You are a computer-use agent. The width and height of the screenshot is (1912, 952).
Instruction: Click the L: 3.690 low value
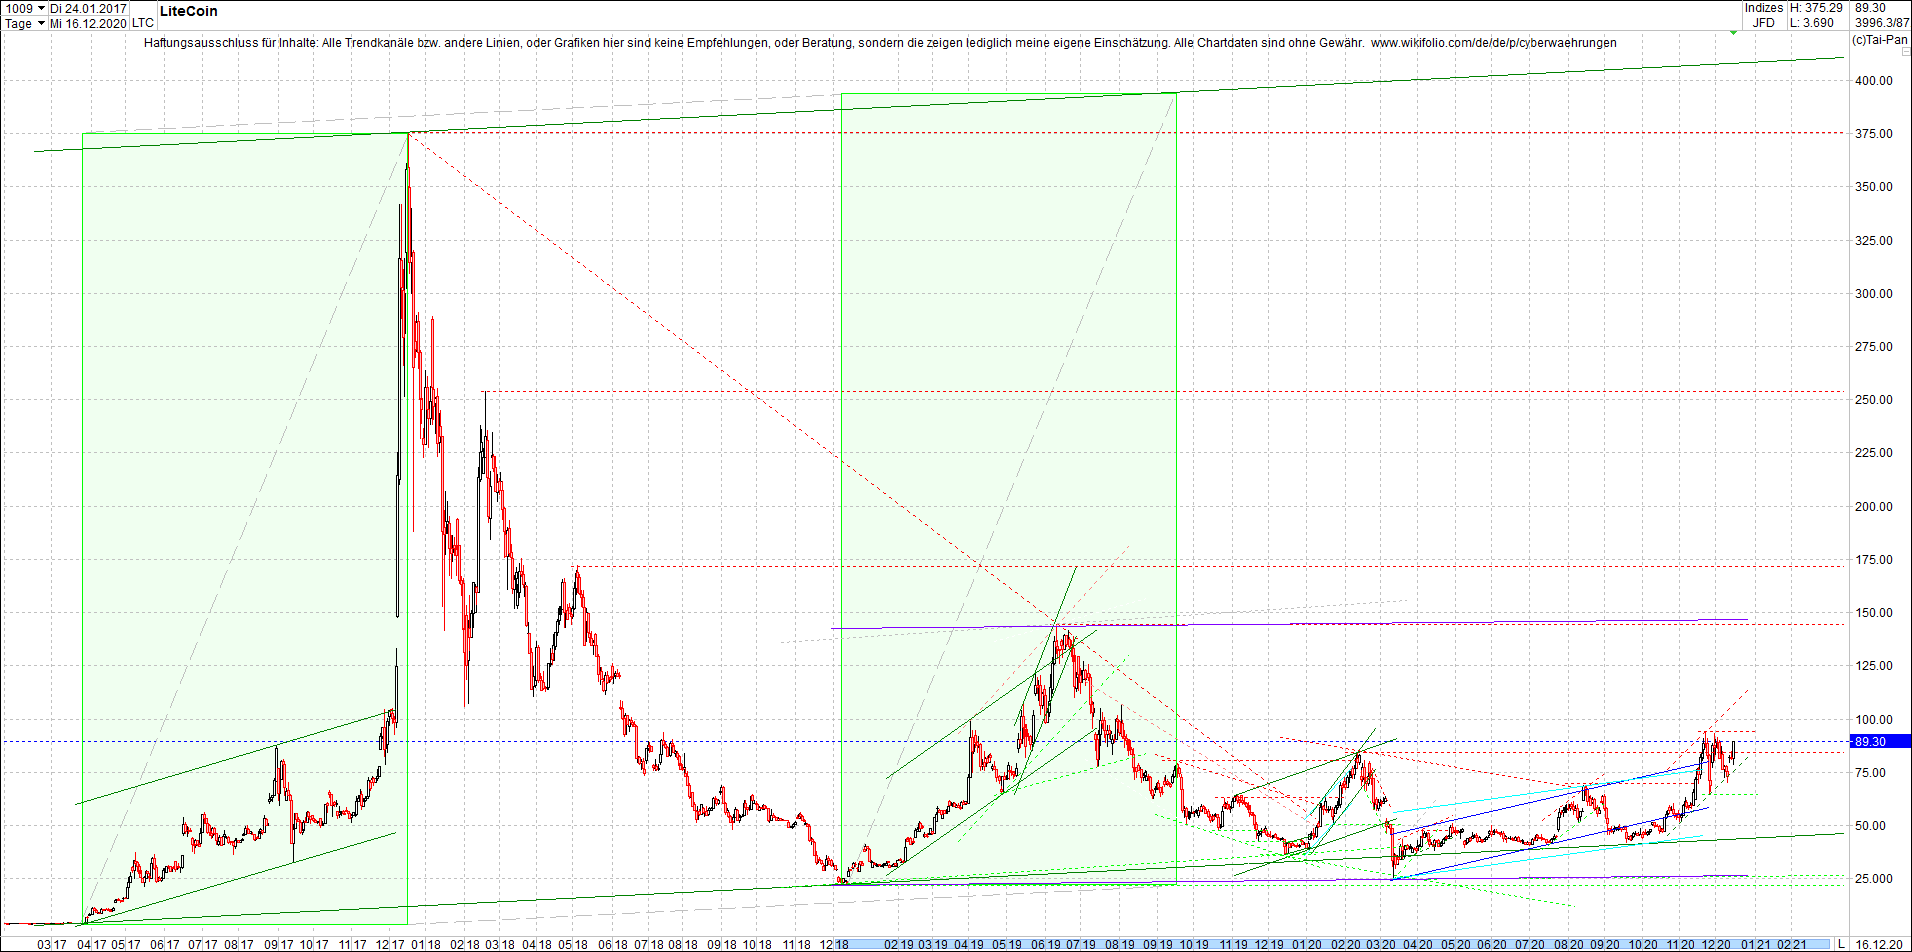pyautogui.click(x=1812, y=23)
